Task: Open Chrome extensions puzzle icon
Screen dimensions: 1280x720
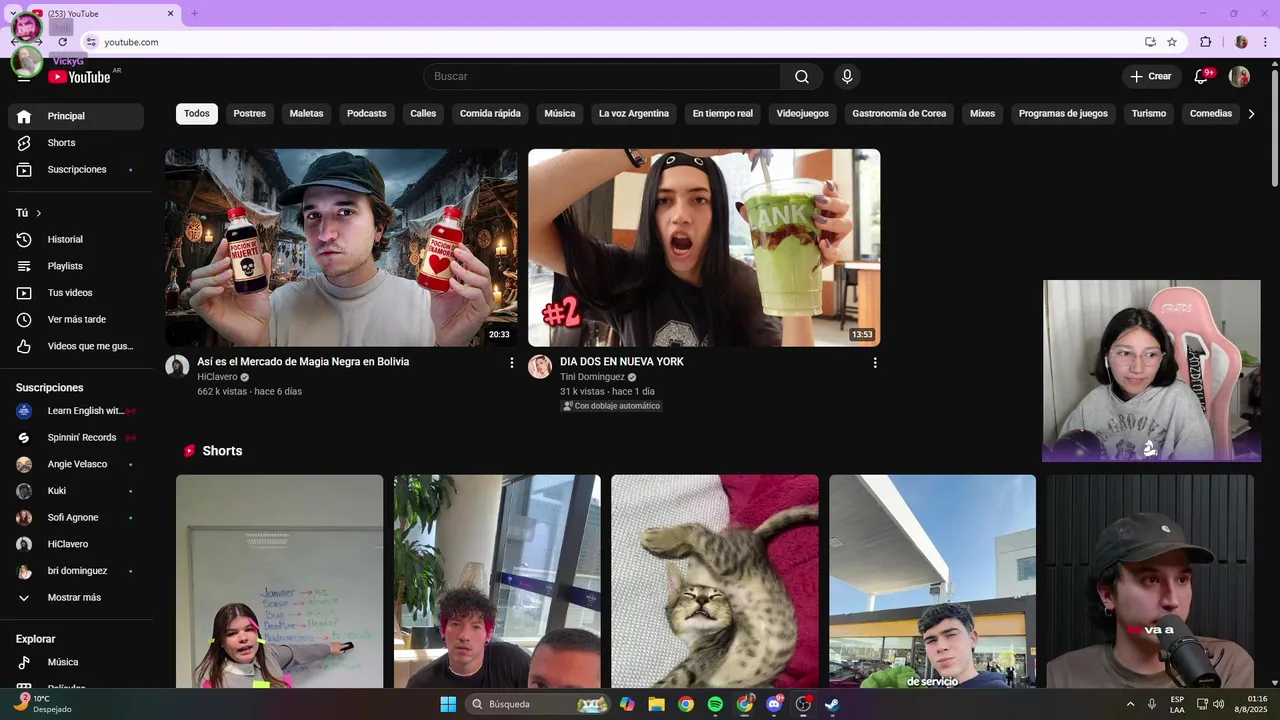Action: 1206,42
